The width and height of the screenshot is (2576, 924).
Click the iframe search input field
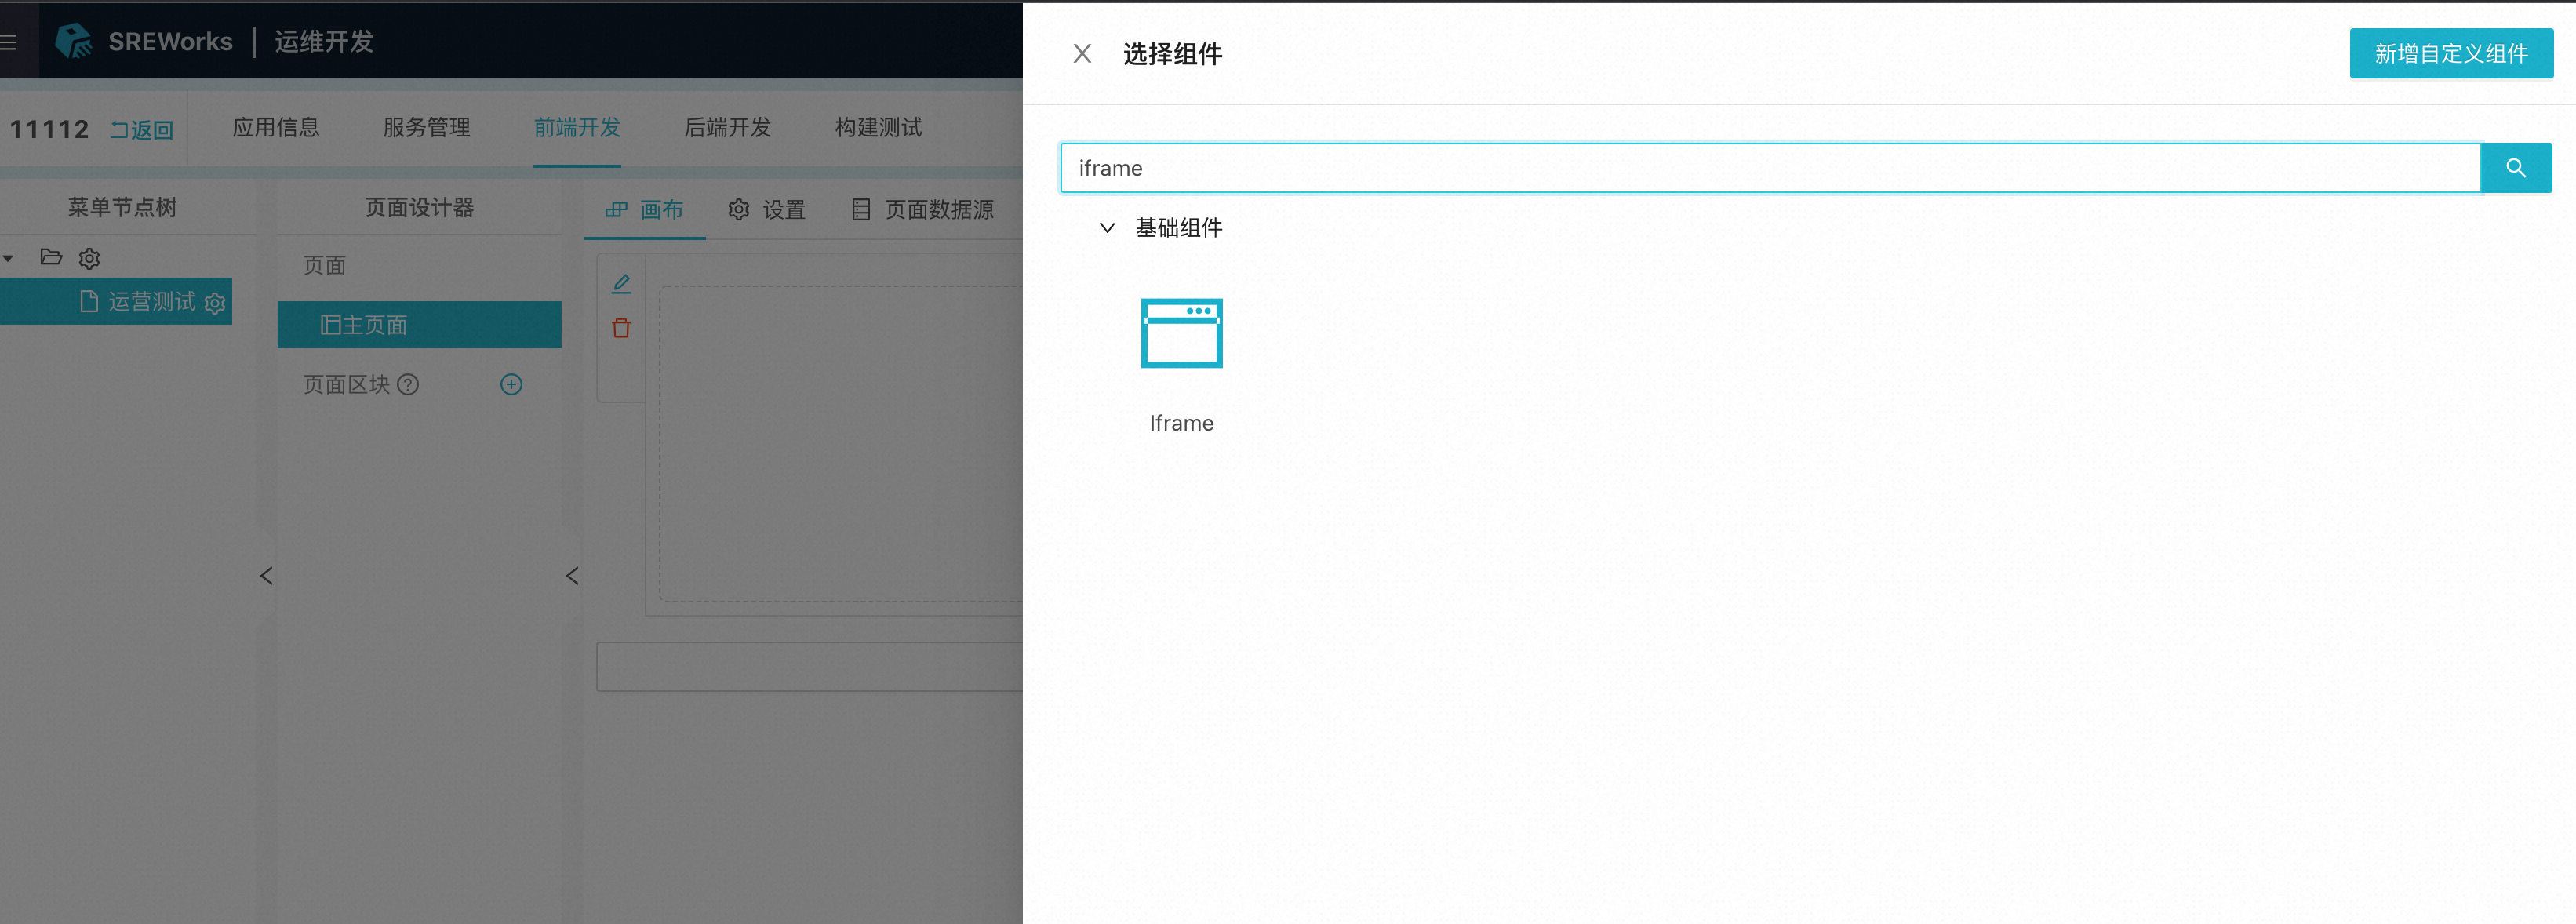click(1768, 168)
